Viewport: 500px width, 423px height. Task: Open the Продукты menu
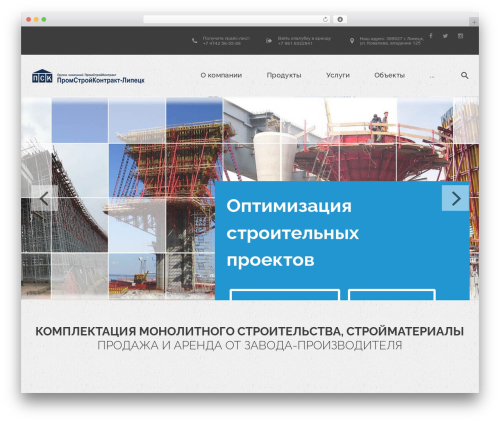[x=284, y=75]
